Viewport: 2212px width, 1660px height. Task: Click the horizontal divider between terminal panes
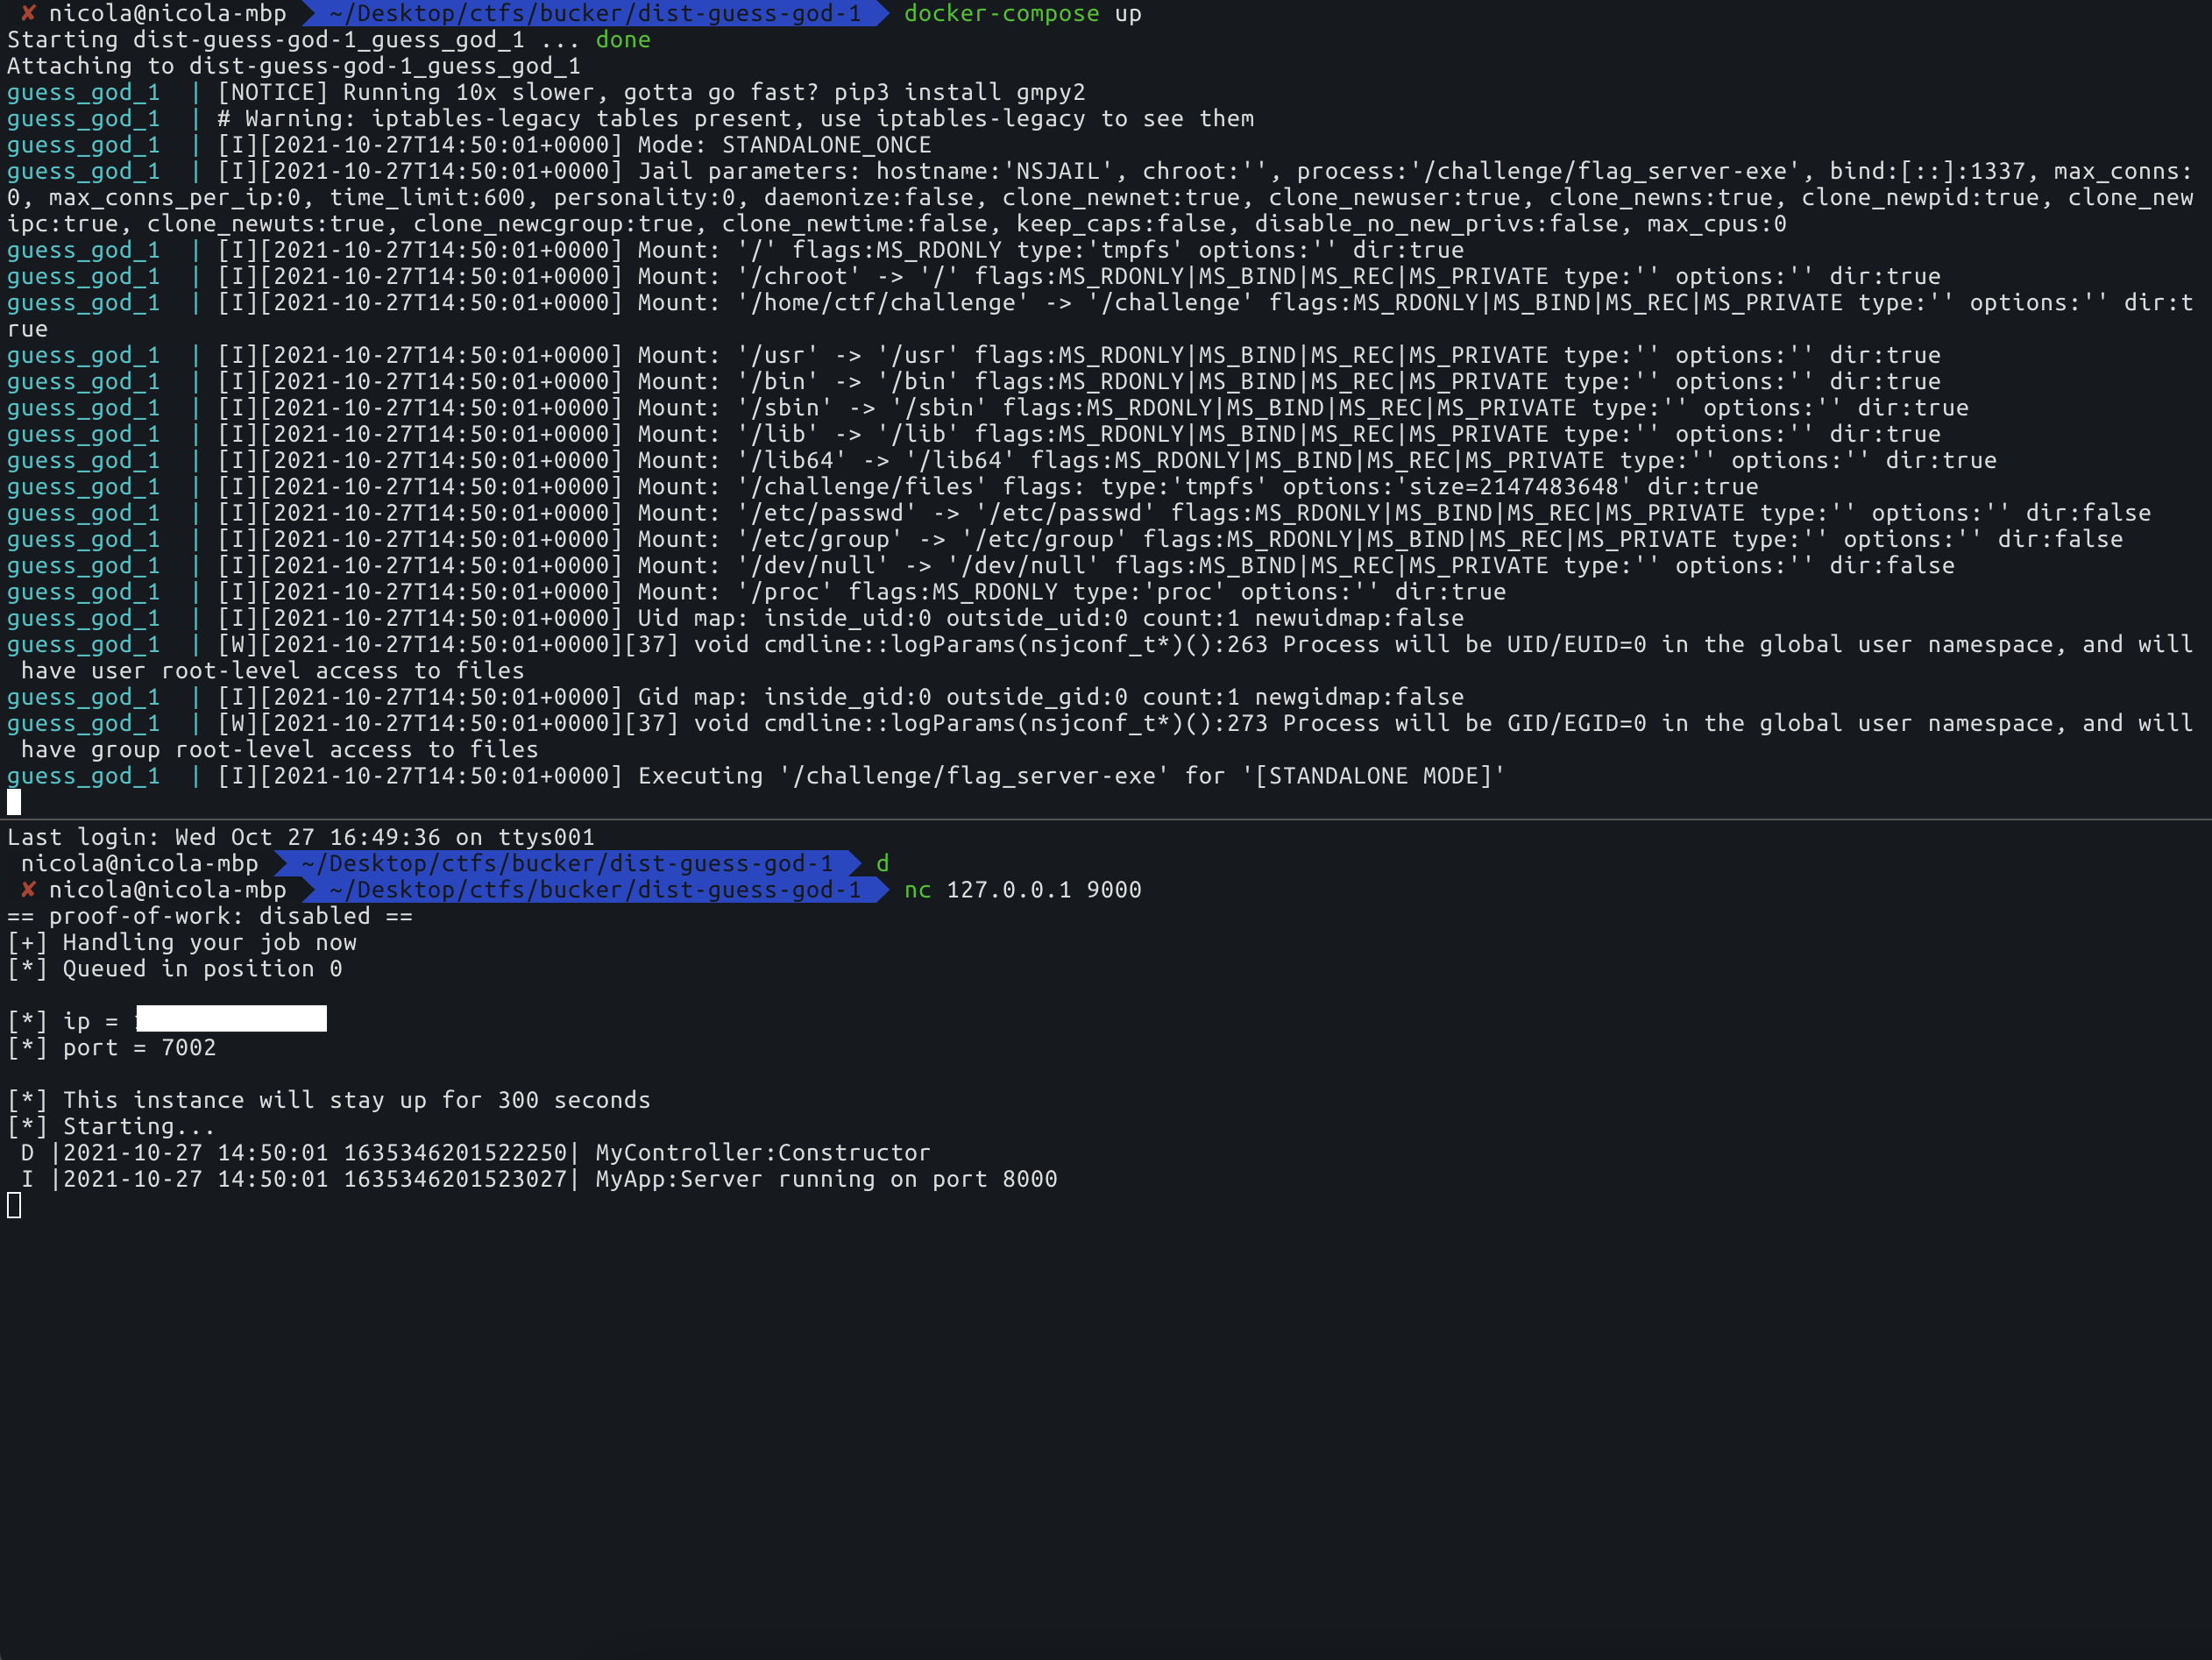[1106, 820]
